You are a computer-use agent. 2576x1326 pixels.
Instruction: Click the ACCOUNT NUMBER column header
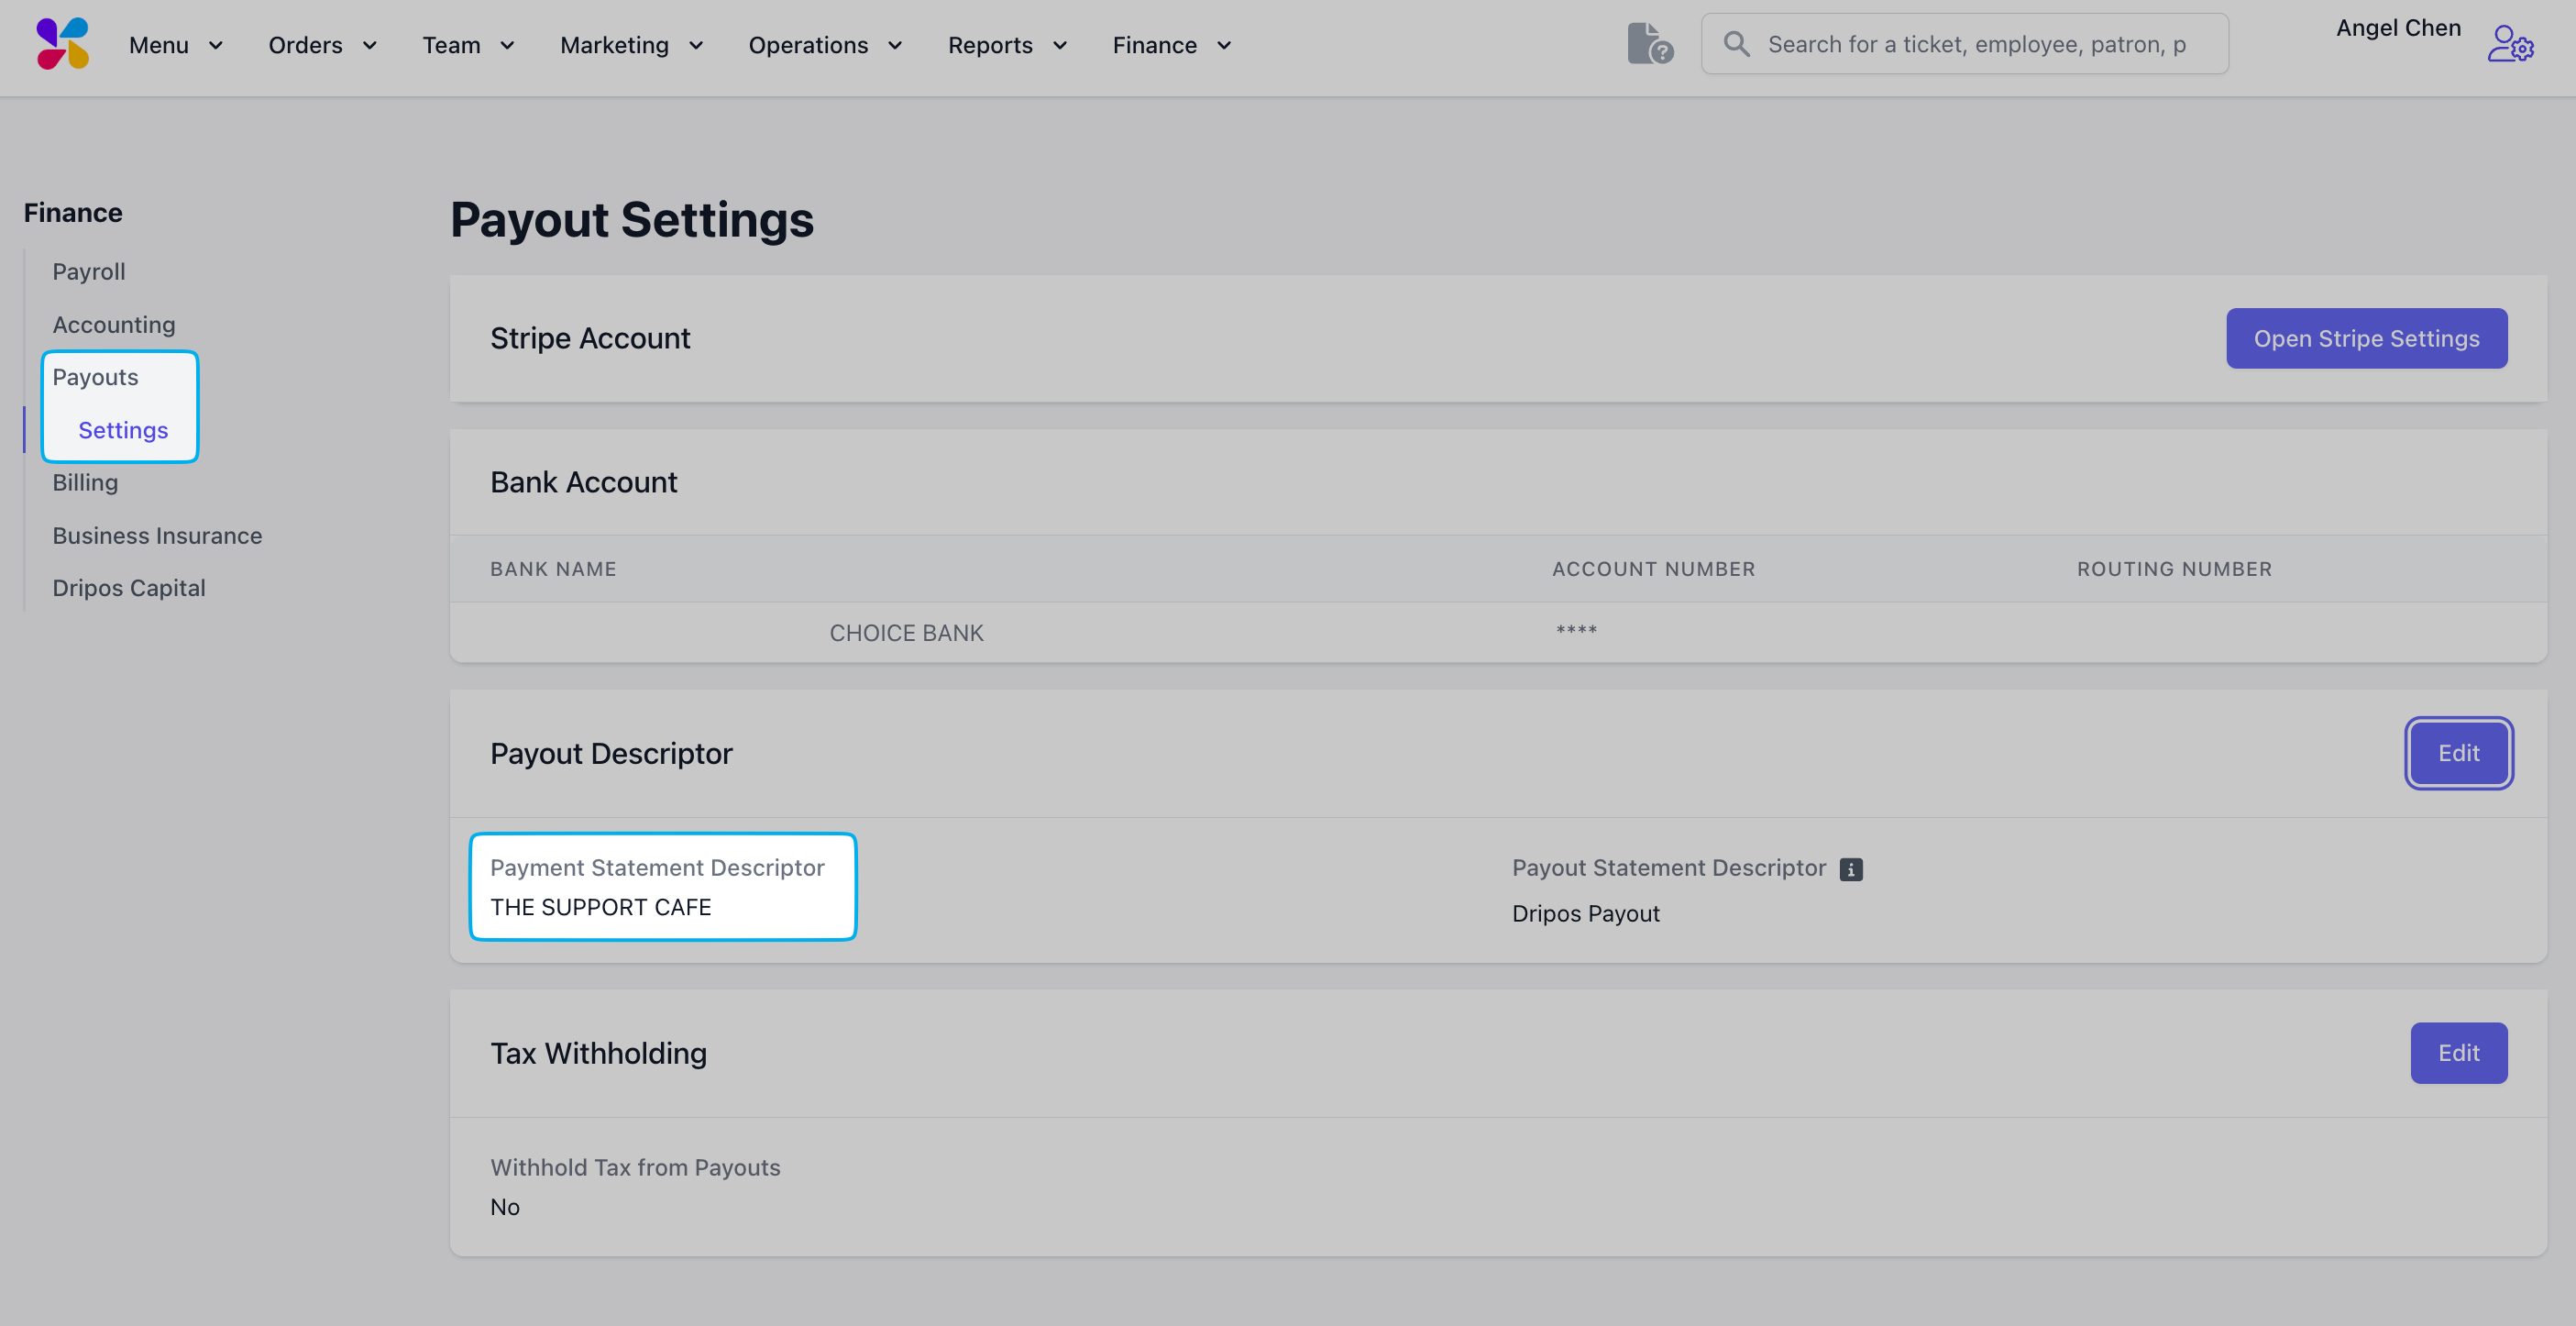(x=1653, y=569)
